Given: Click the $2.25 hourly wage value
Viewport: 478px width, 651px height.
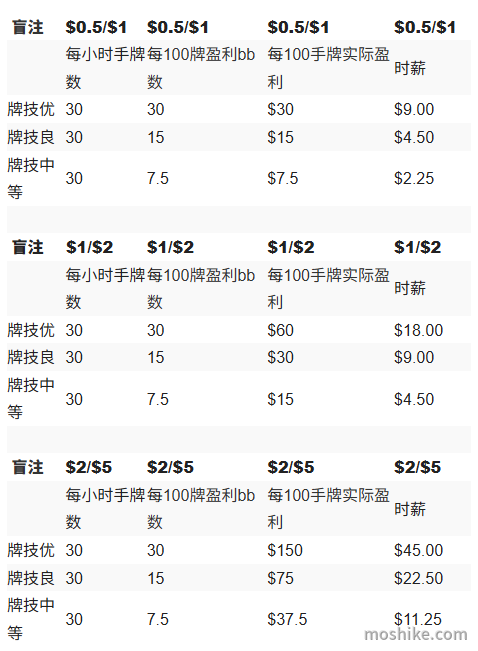Looking at the screenshot, I should [x=414, y=179].
